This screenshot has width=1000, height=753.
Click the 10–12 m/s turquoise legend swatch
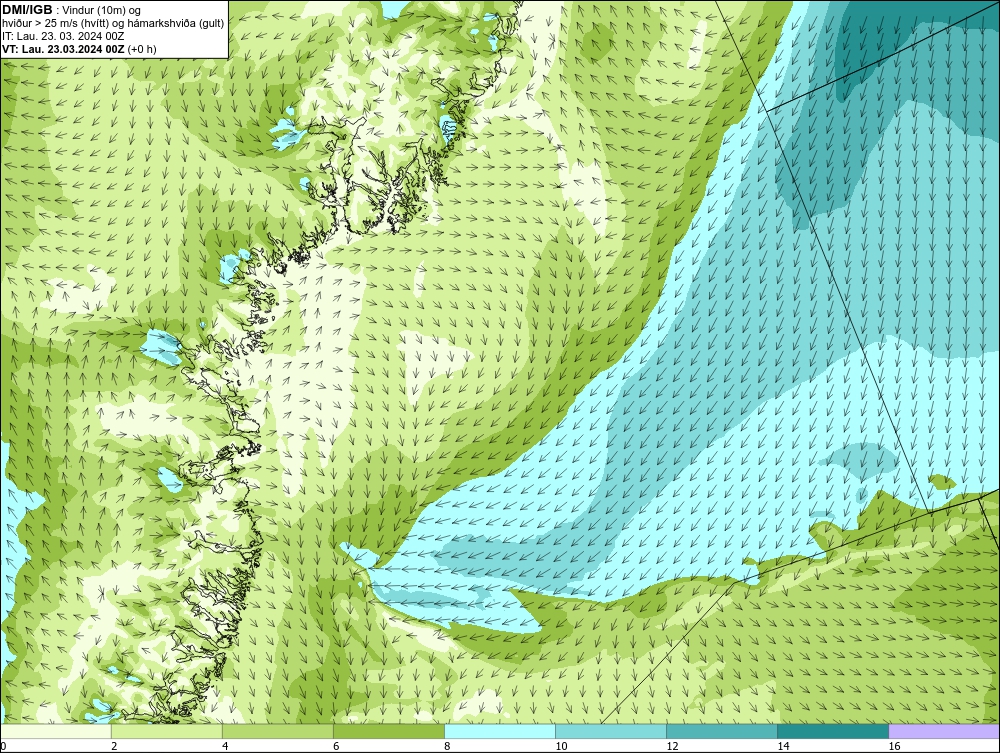tap(610, 731)
